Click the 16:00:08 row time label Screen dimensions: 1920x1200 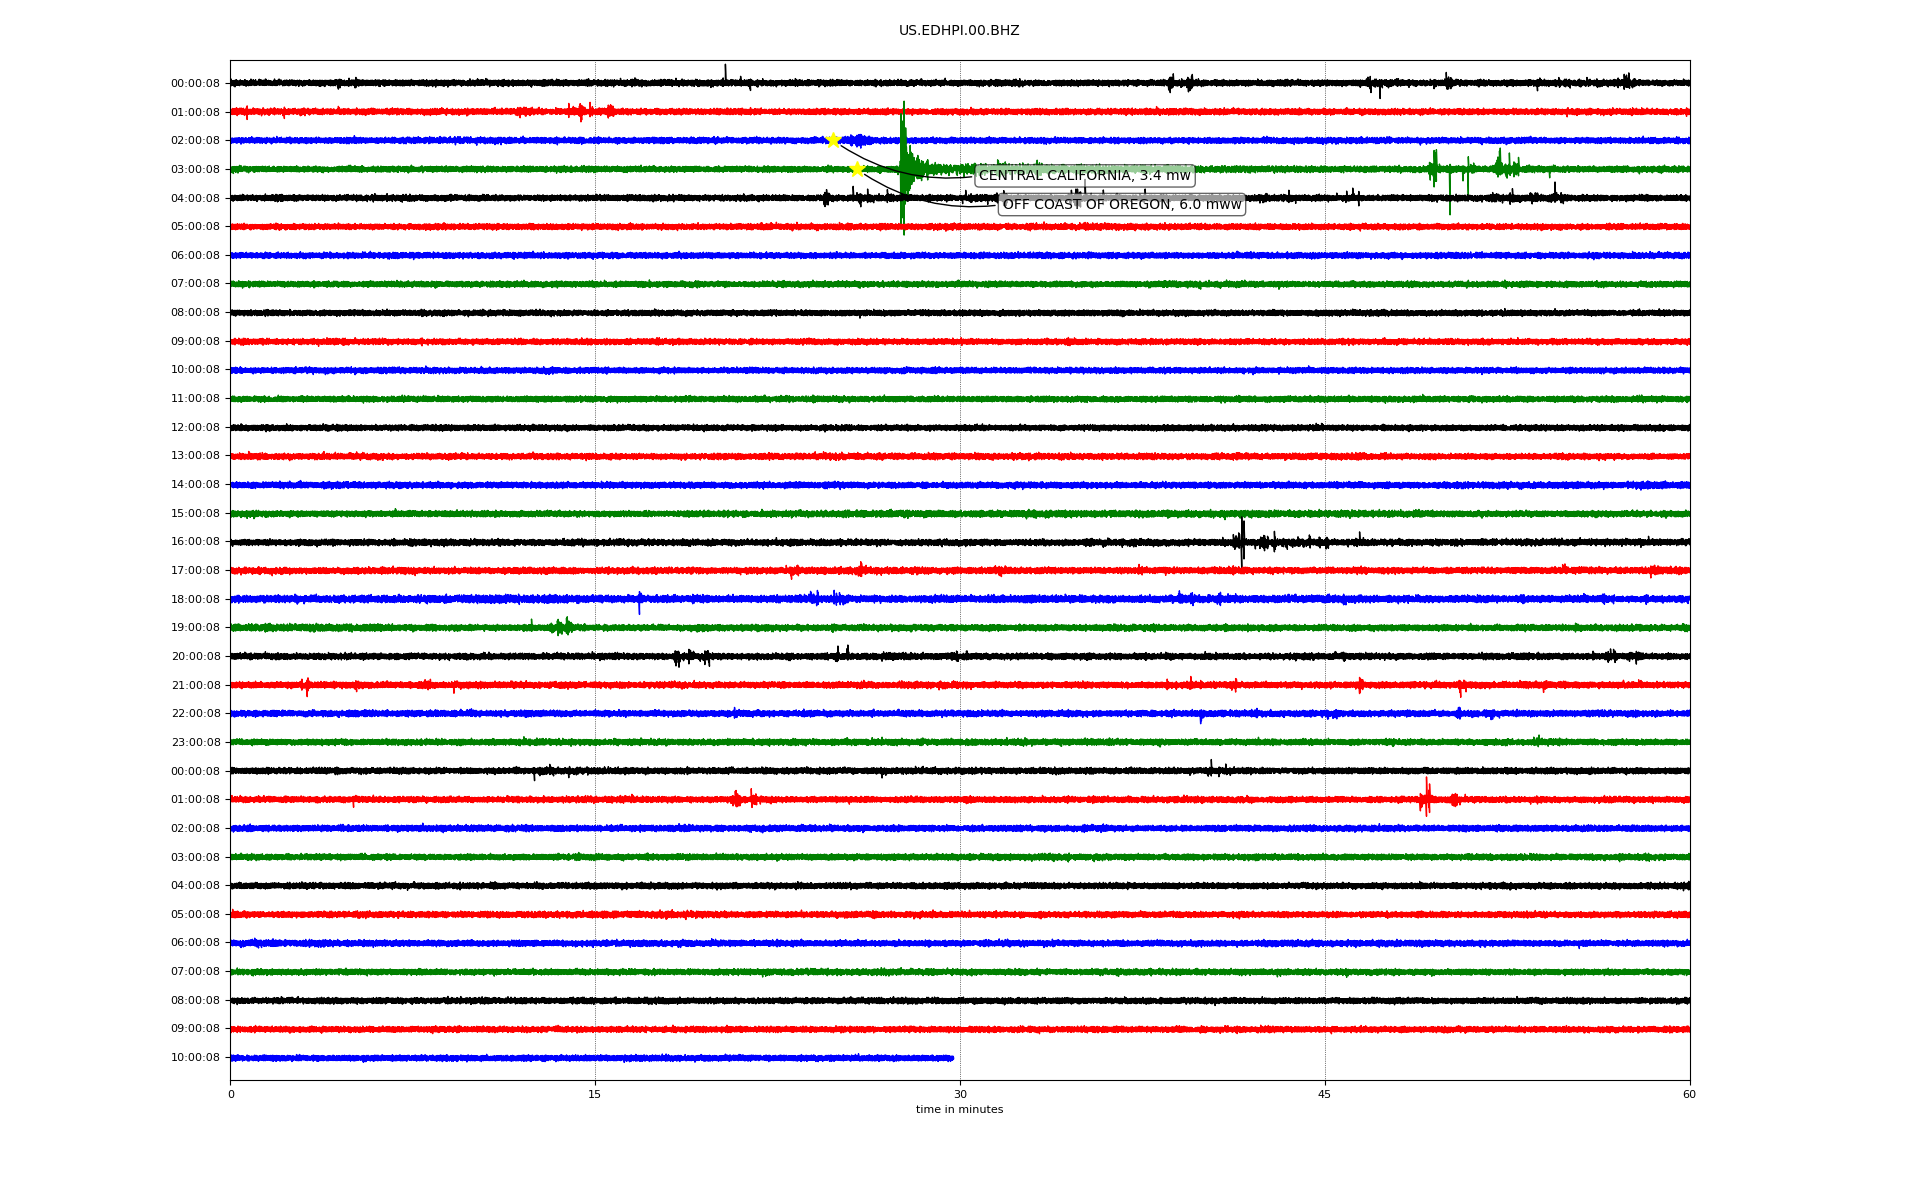(x=195, y=542)
